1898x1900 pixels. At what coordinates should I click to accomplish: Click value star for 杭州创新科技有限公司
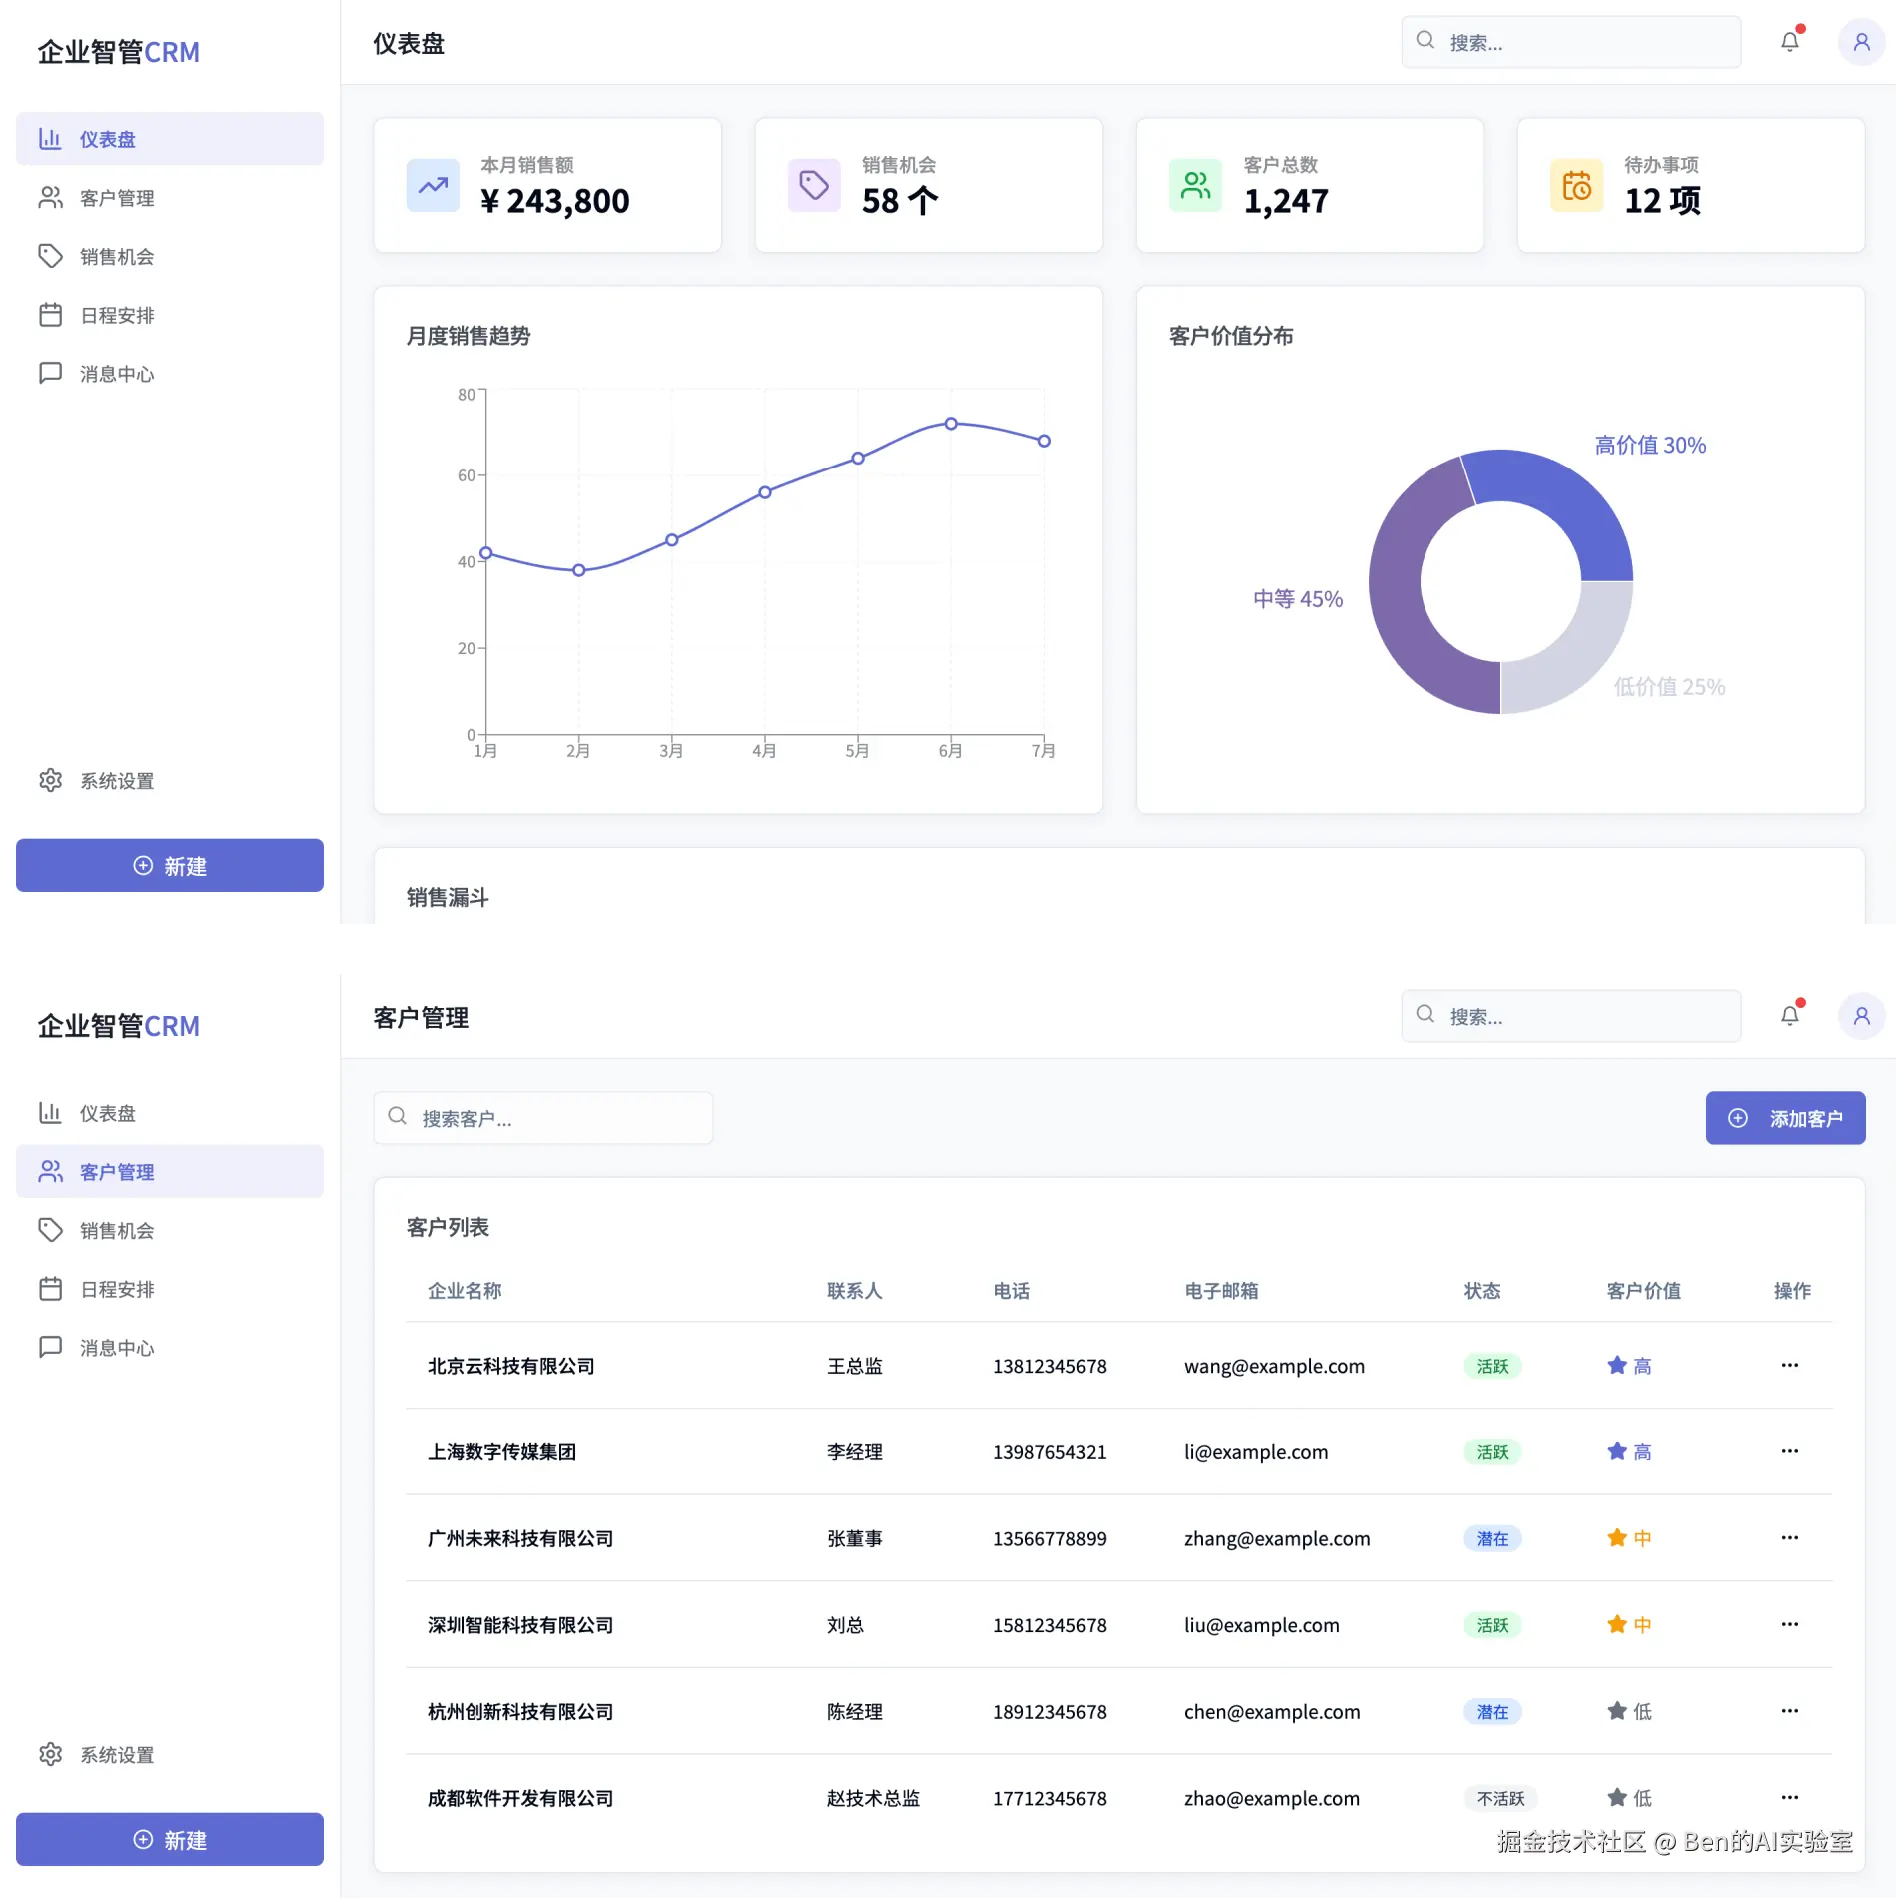coord(1616,1711)
